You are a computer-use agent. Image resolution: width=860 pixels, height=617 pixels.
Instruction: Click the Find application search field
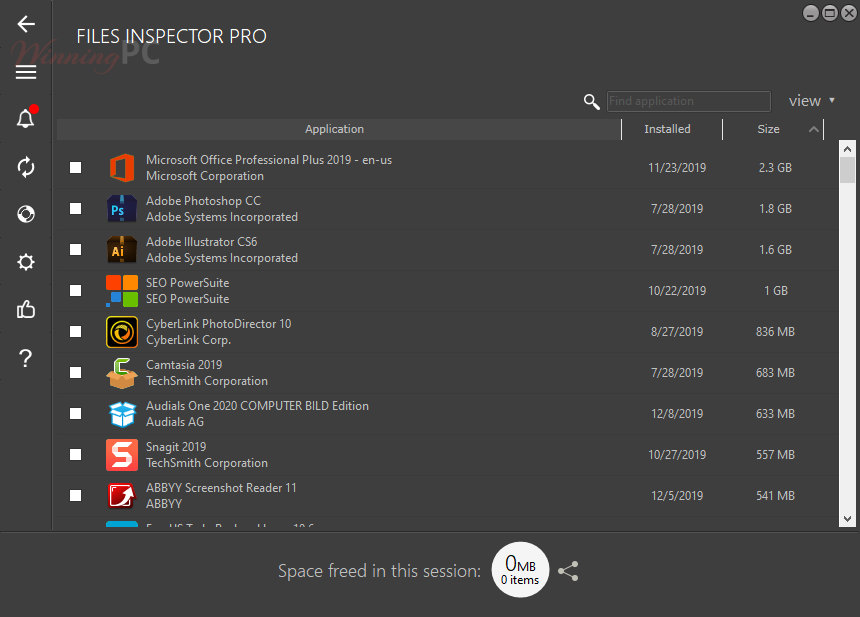[x=689, y=101]
